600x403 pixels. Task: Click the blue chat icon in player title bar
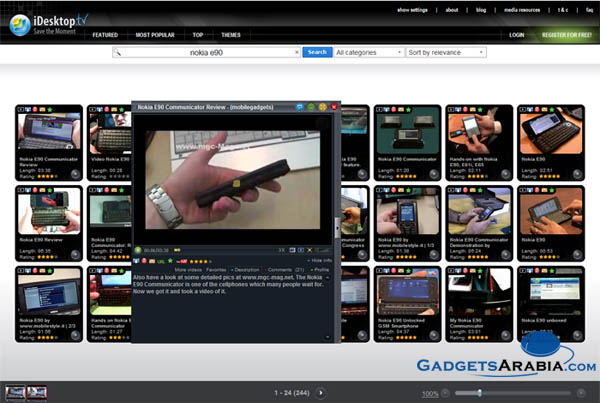tap(298, 105)
